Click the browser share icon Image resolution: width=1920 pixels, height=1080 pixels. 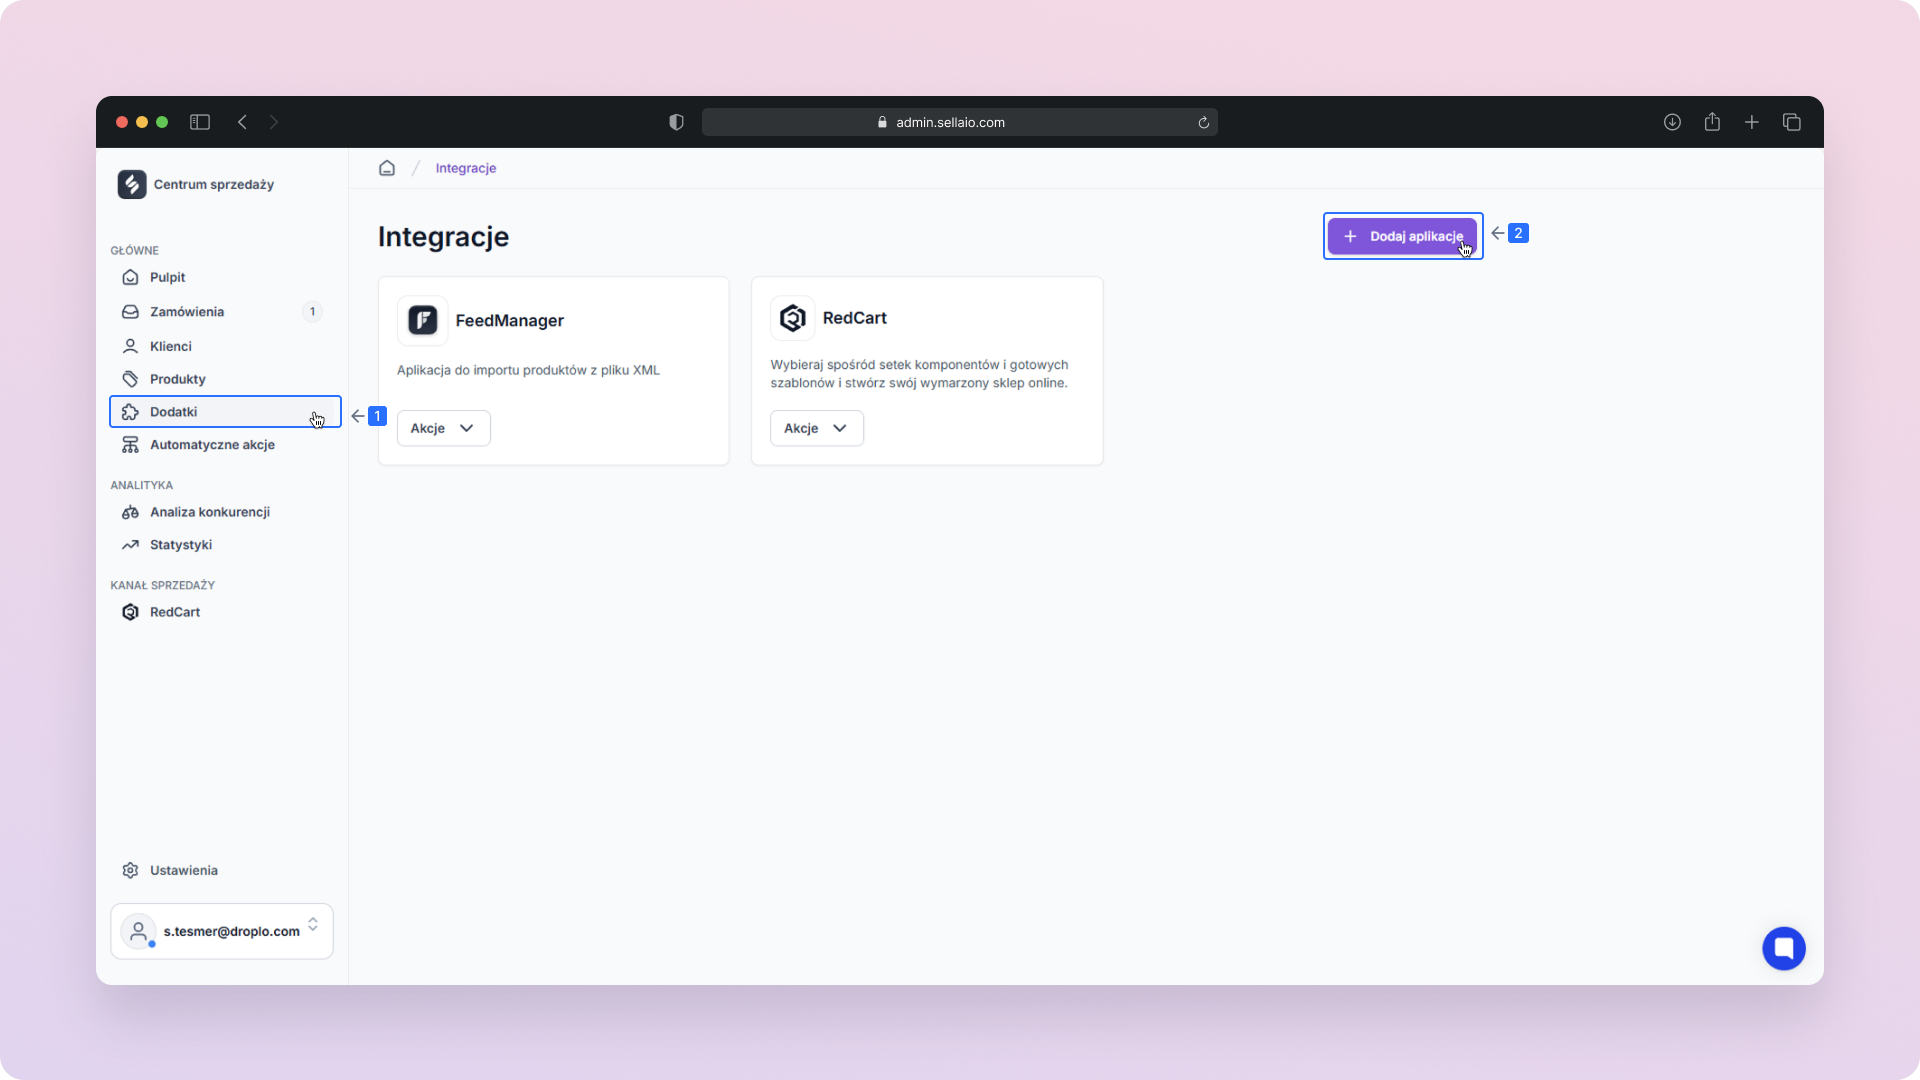point(1712,122)
